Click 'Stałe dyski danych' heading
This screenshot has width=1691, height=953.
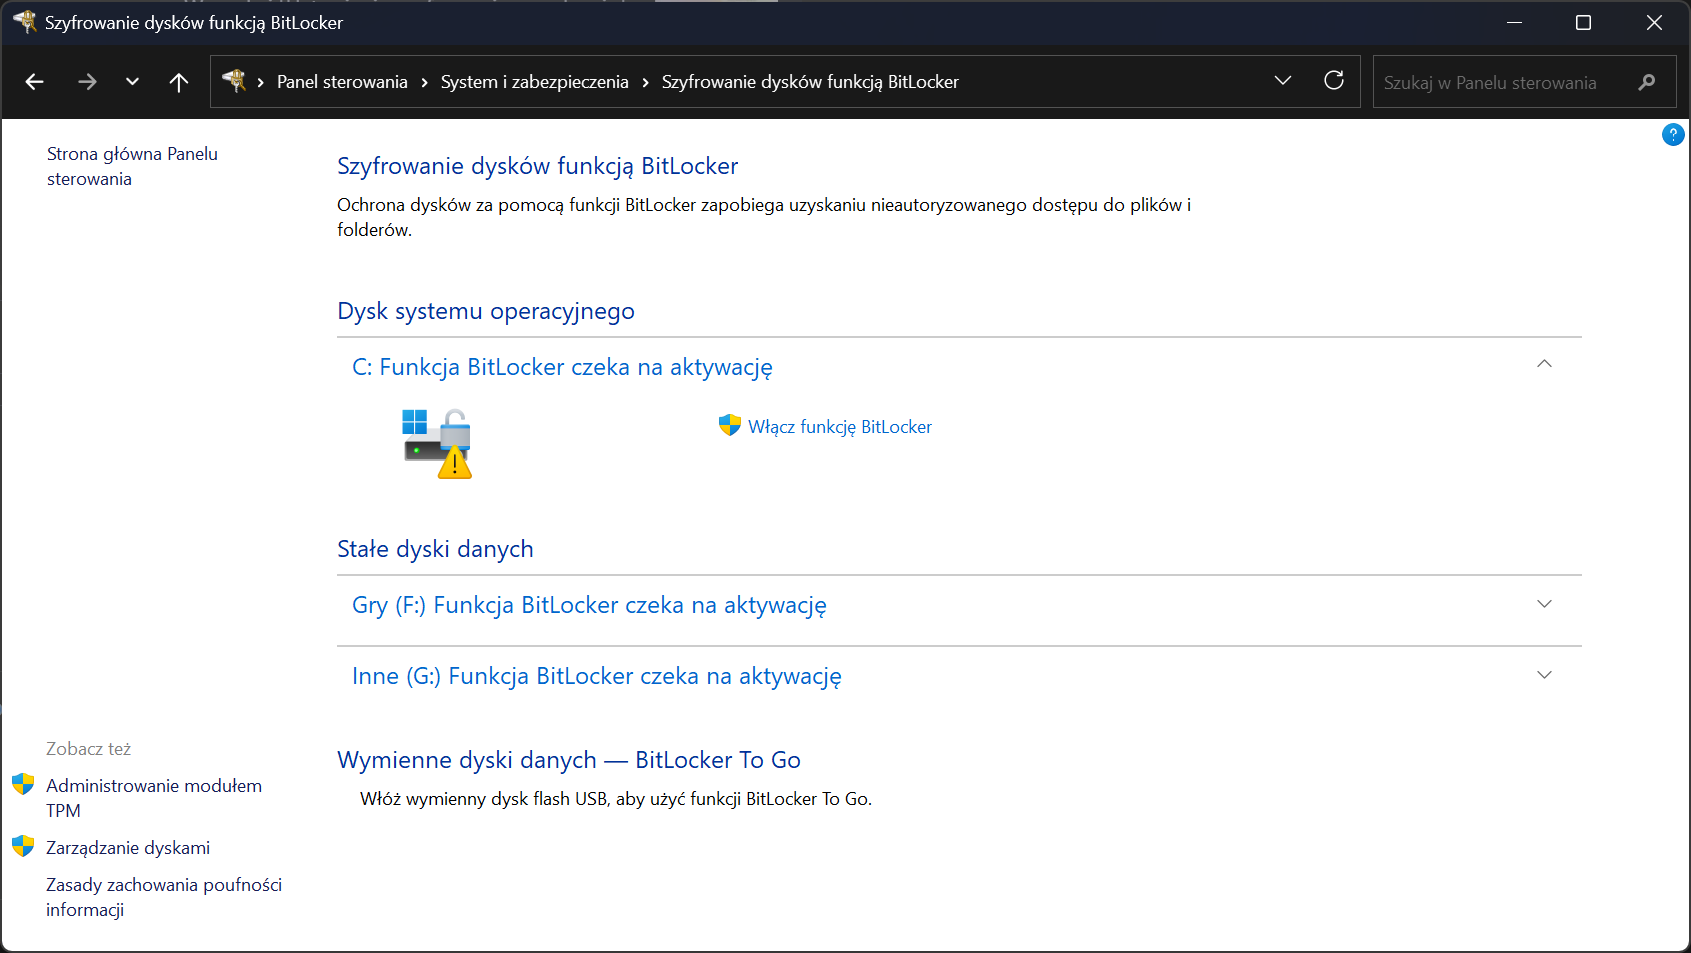[x=435, y=549]
